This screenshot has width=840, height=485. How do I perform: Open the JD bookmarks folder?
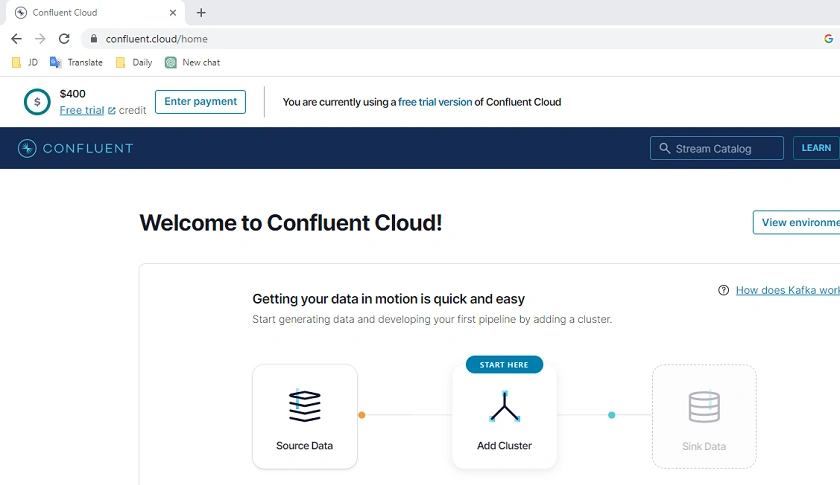coord(25,63)
